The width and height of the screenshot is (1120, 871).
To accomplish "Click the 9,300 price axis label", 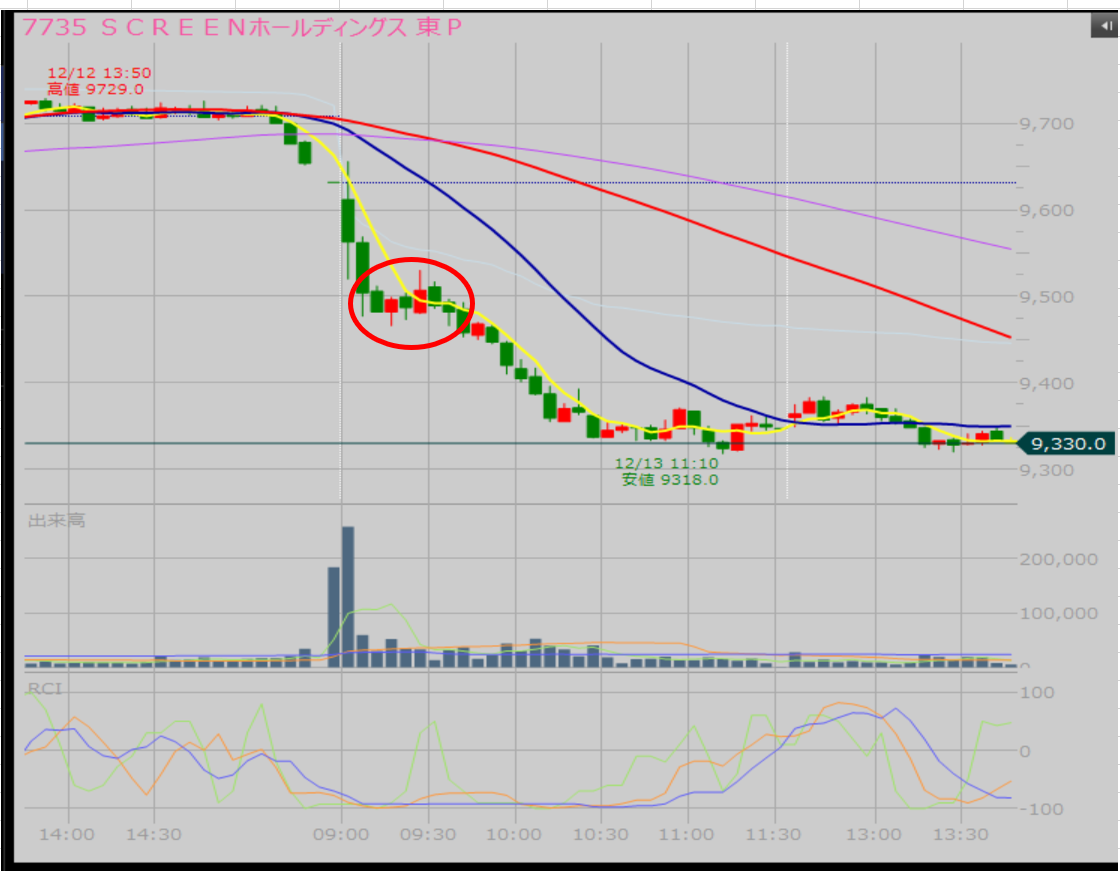I will click(x=1046, y=470).
